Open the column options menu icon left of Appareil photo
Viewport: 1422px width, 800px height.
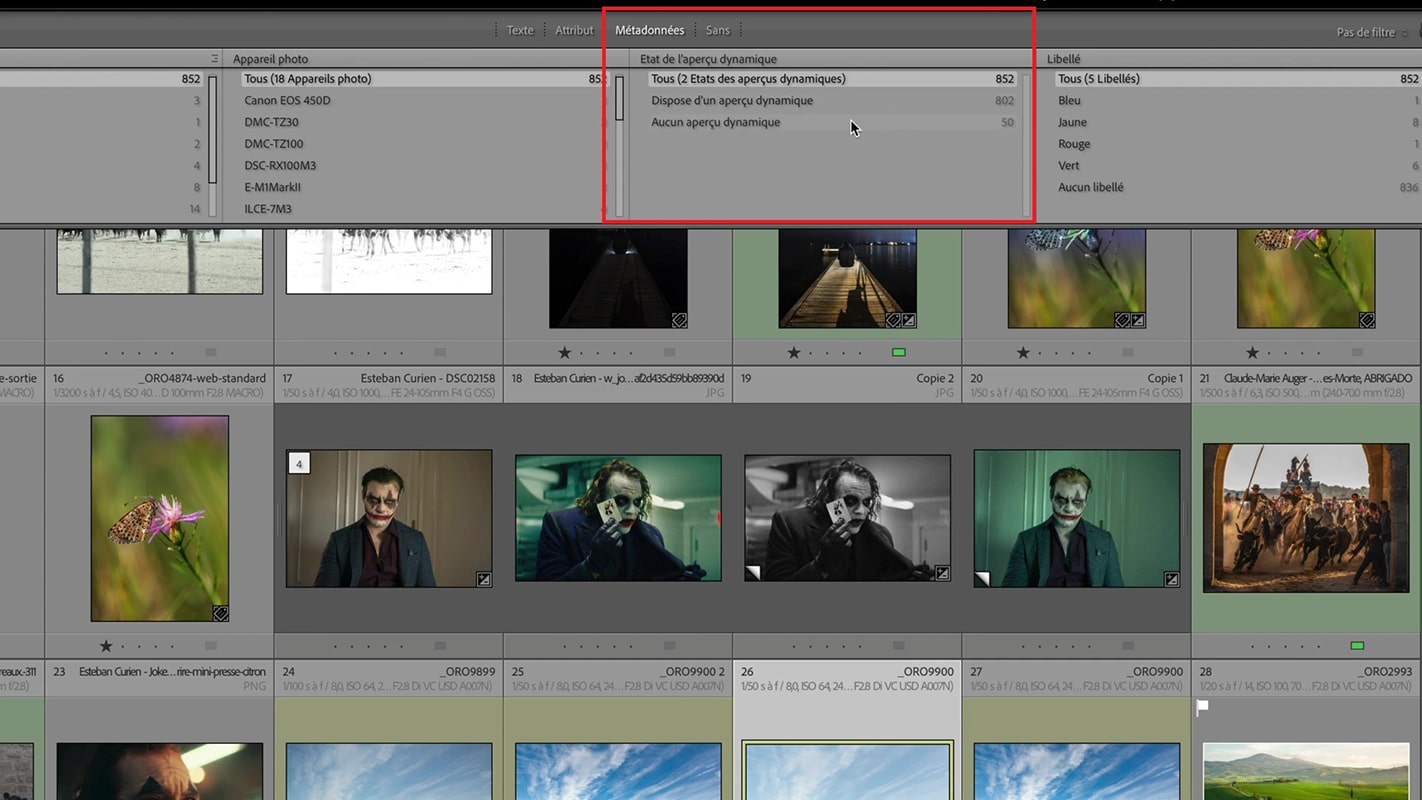[x=214, y=59]
